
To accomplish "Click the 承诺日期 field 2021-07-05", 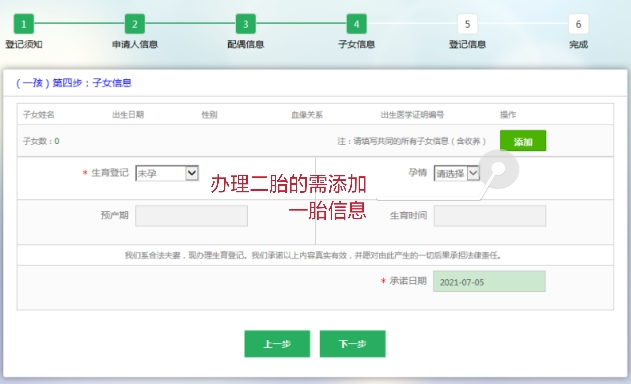I will click(x=489, y=281).
